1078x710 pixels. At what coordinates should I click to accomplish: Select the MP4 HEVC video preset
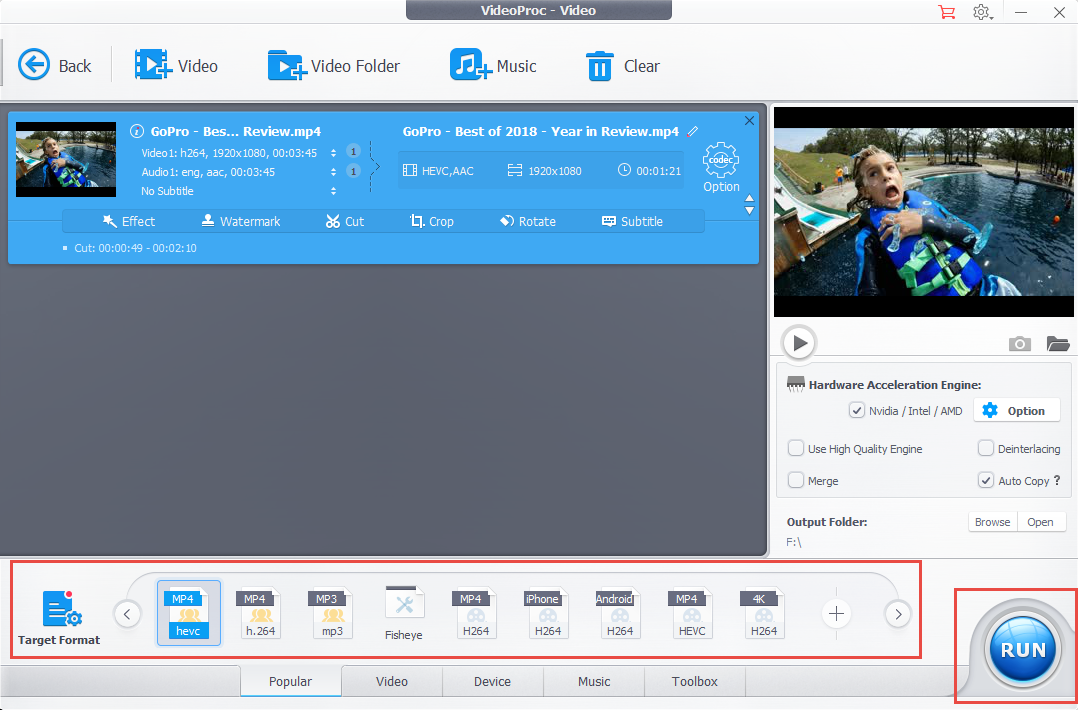692,613
